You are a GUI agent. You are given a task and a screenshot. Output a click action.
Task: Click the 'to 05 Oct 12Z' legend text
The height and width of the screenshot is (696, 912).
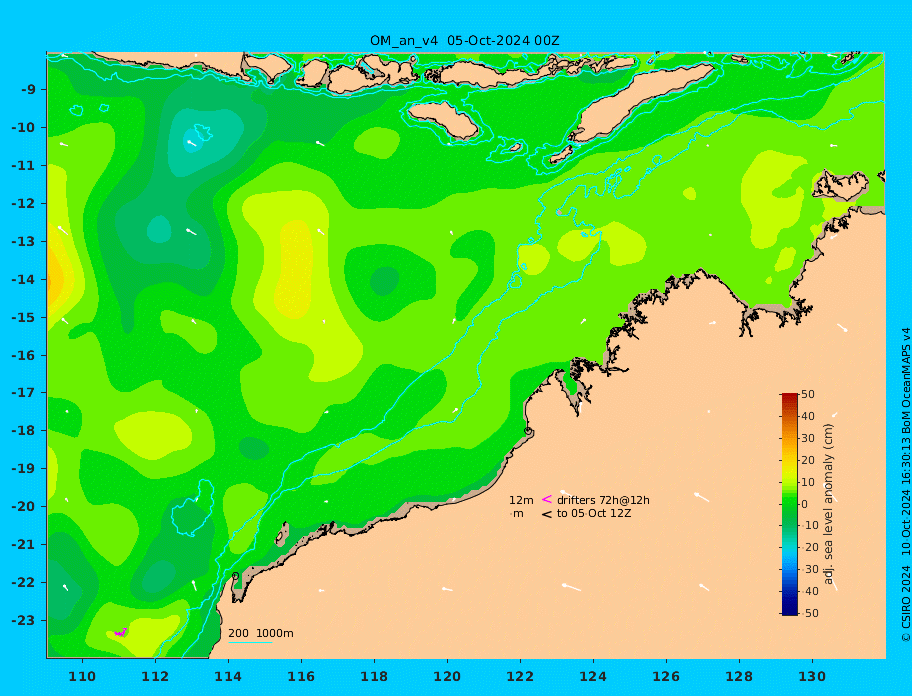594,513
